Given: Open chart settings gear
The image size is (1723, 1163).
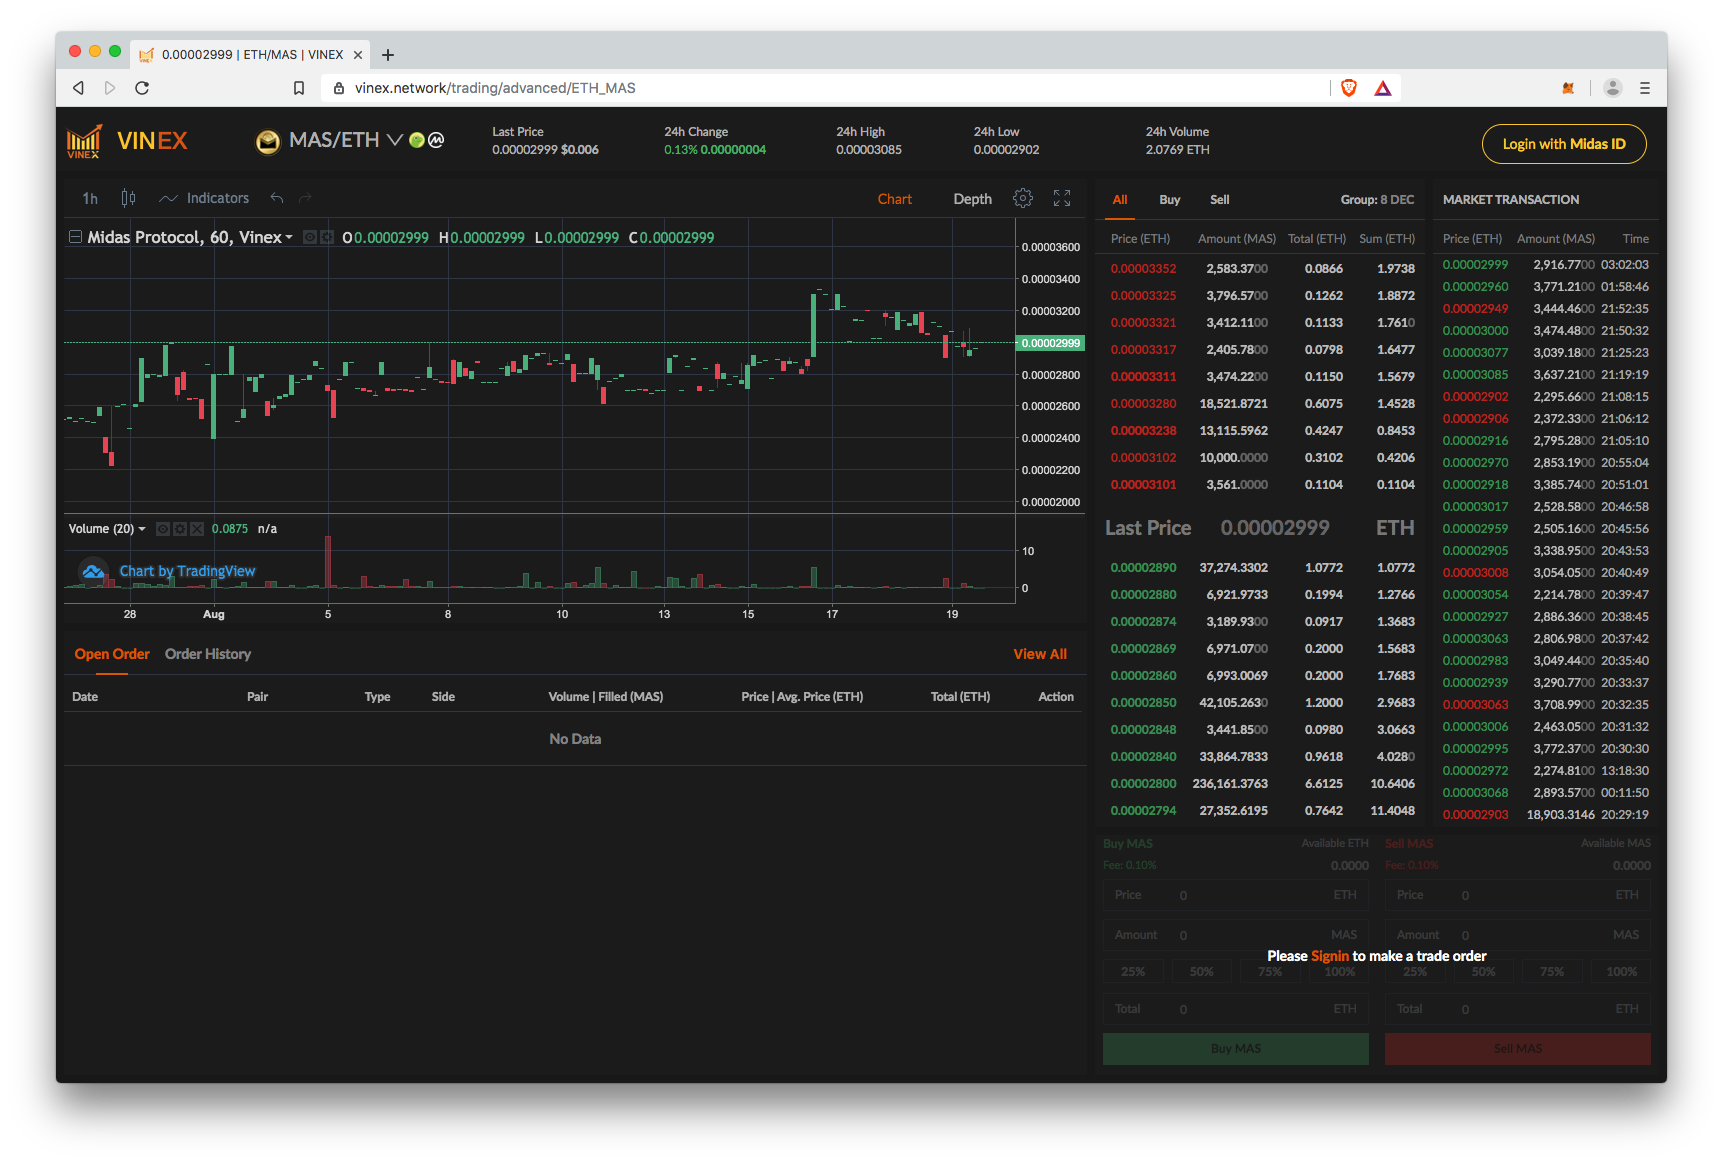Looking at the screenshot, I should 1022,198.
